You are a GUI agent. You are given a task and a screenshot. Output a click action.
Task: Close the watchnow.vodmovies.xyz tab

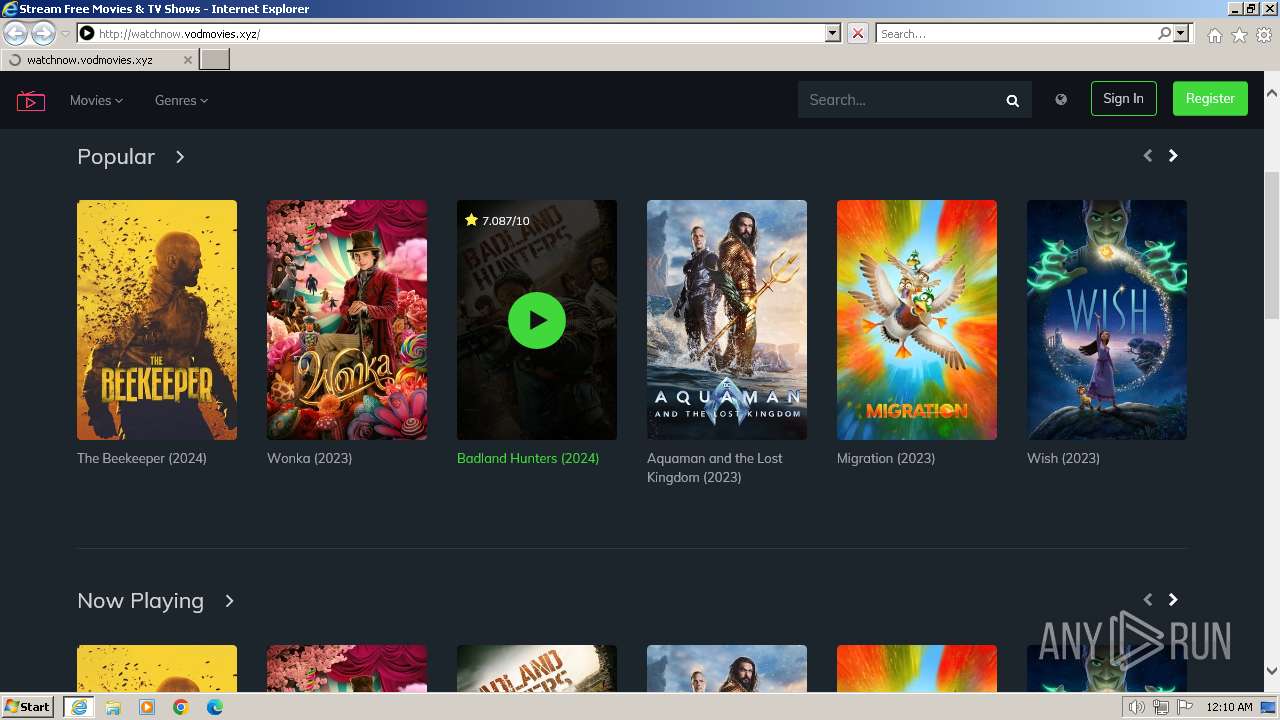tap(187, 60)
